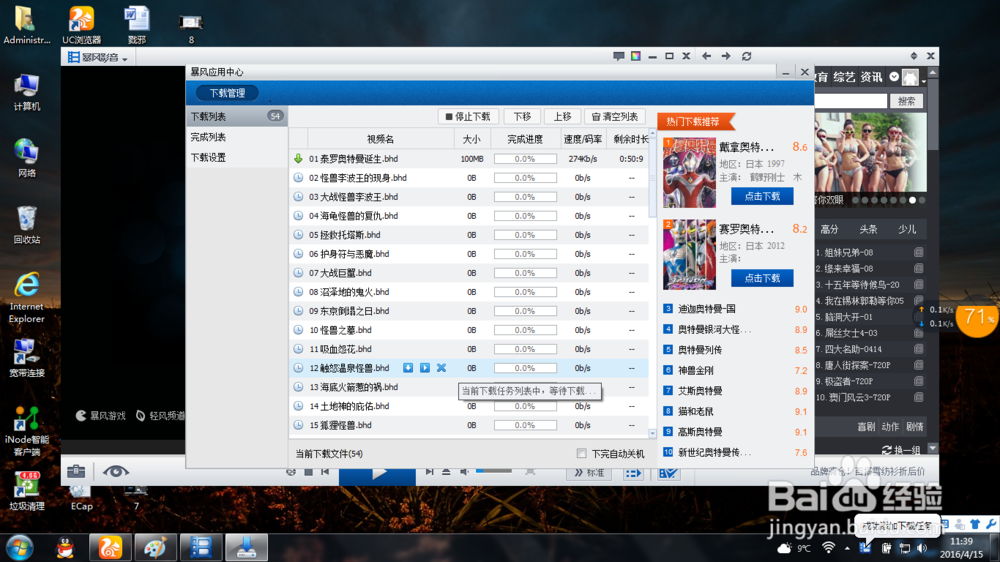Image resolution: width=1000 pixels, height=562 pixels.
Task: Open 猫和老鼠 recommendation
Action: tap(695, 411)
